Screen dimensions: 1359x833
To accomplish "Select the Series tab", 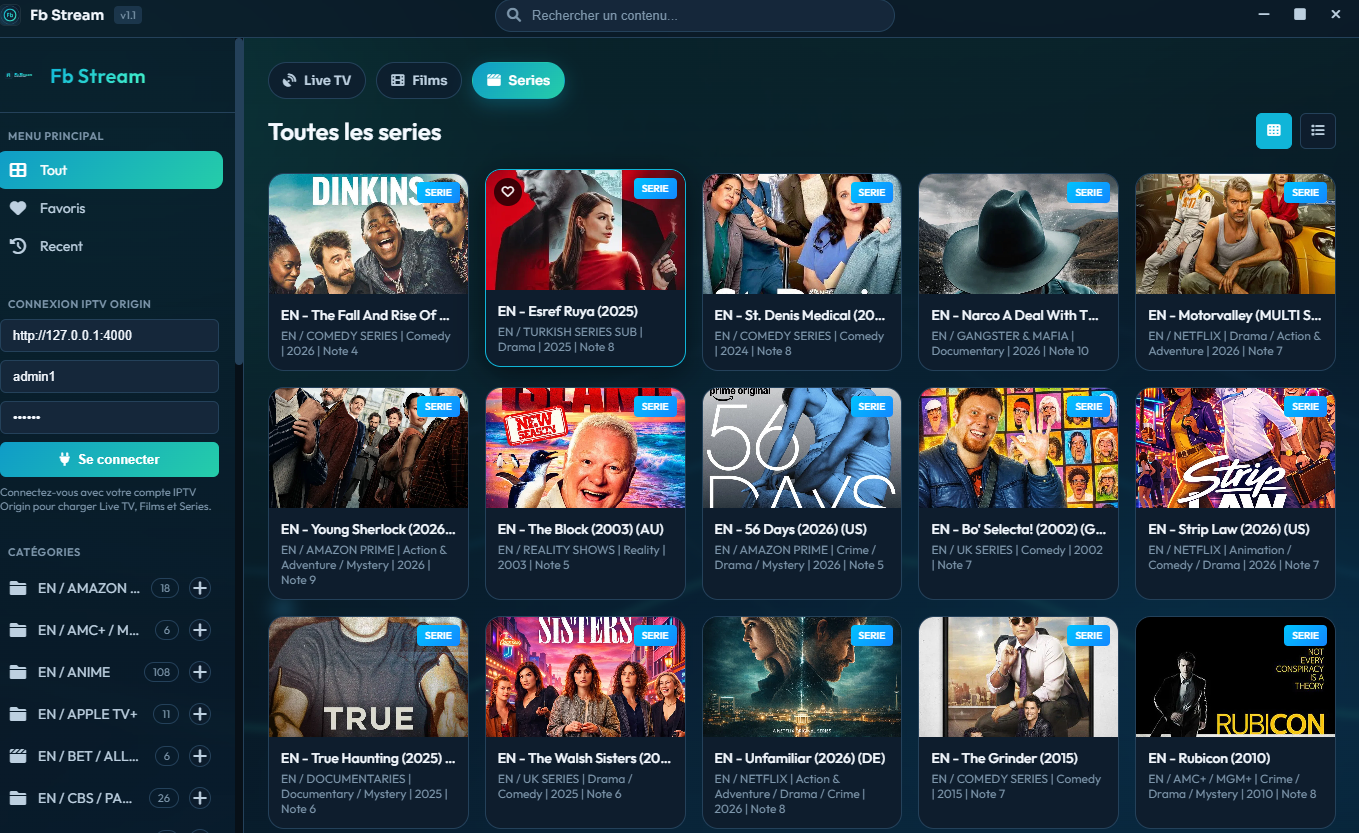I will [518, 80].
